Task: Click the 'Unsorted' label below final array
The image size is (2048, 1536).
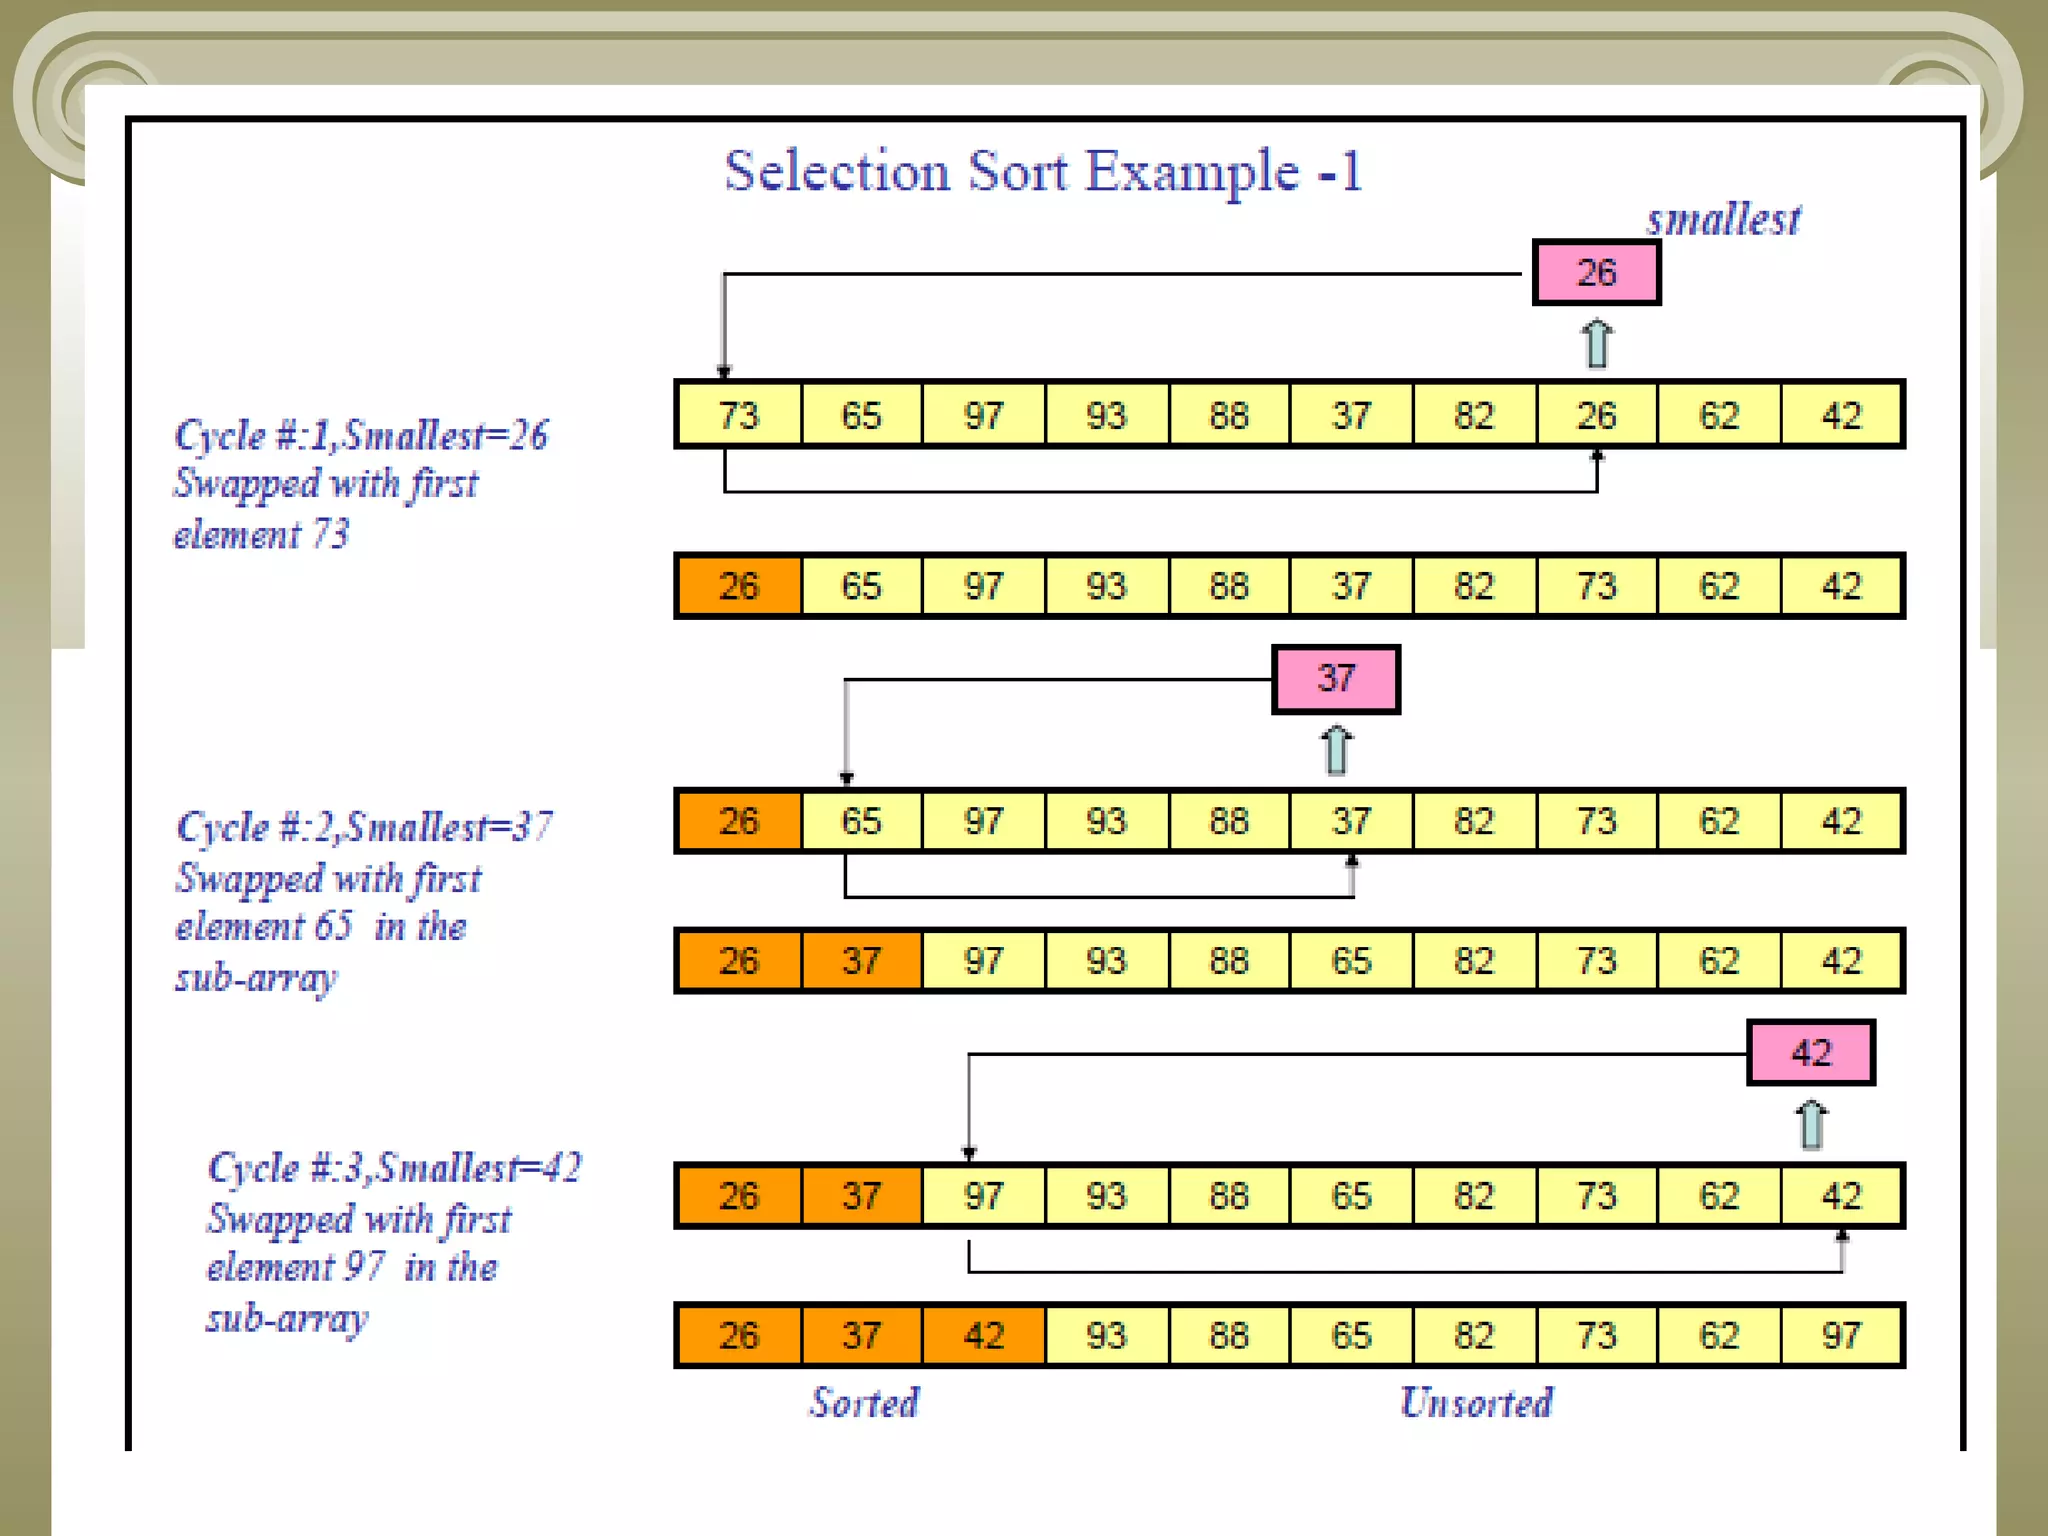Action: click(x=1476, y=1403)
